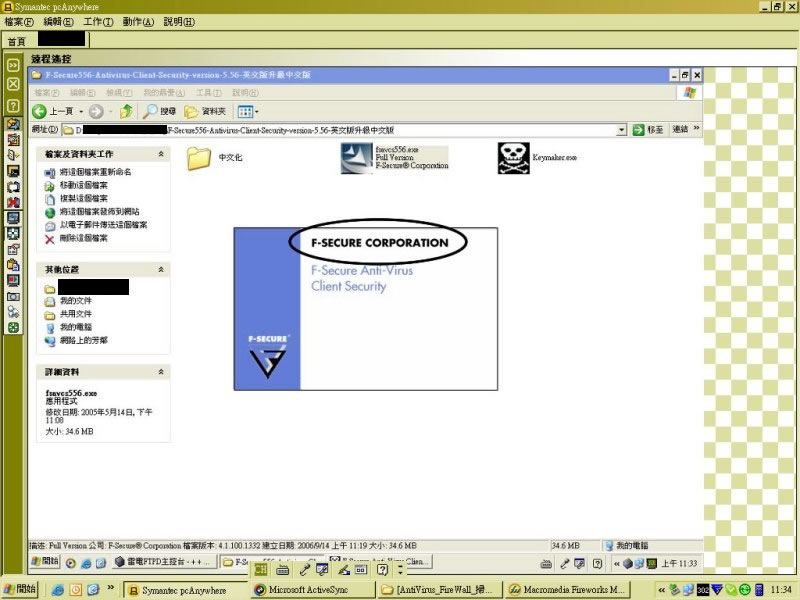Click the X icon in pcAnywhere sidebar
This screenshot has width=800, height=600.
13,84
